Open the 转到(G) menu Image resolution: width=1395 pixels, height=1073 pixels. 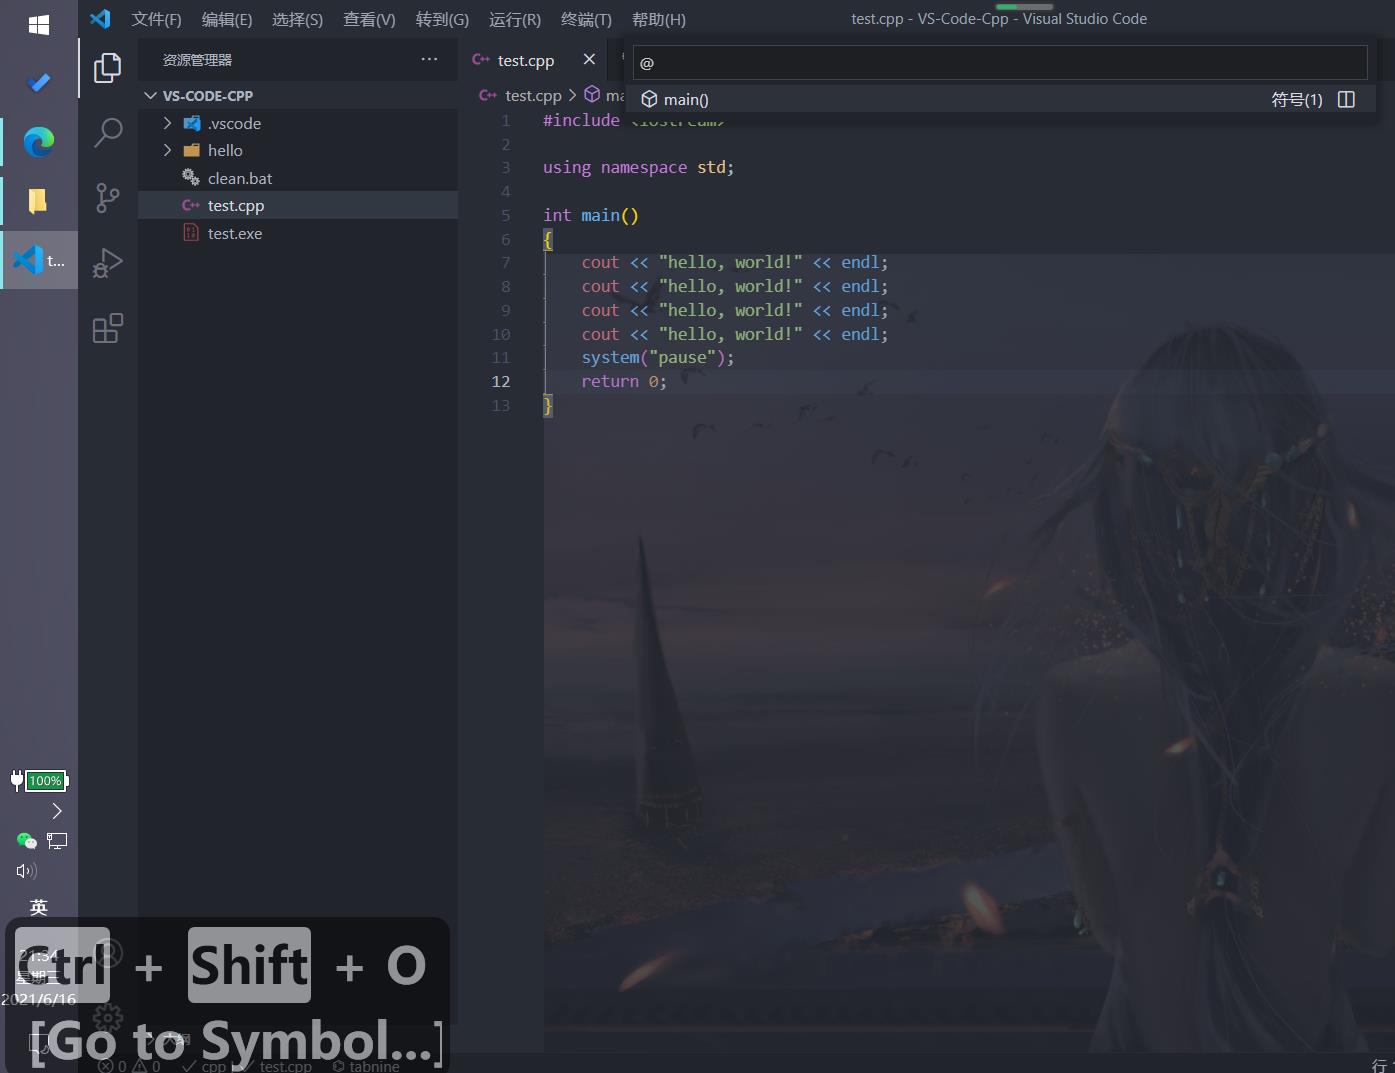coord(442,19)
